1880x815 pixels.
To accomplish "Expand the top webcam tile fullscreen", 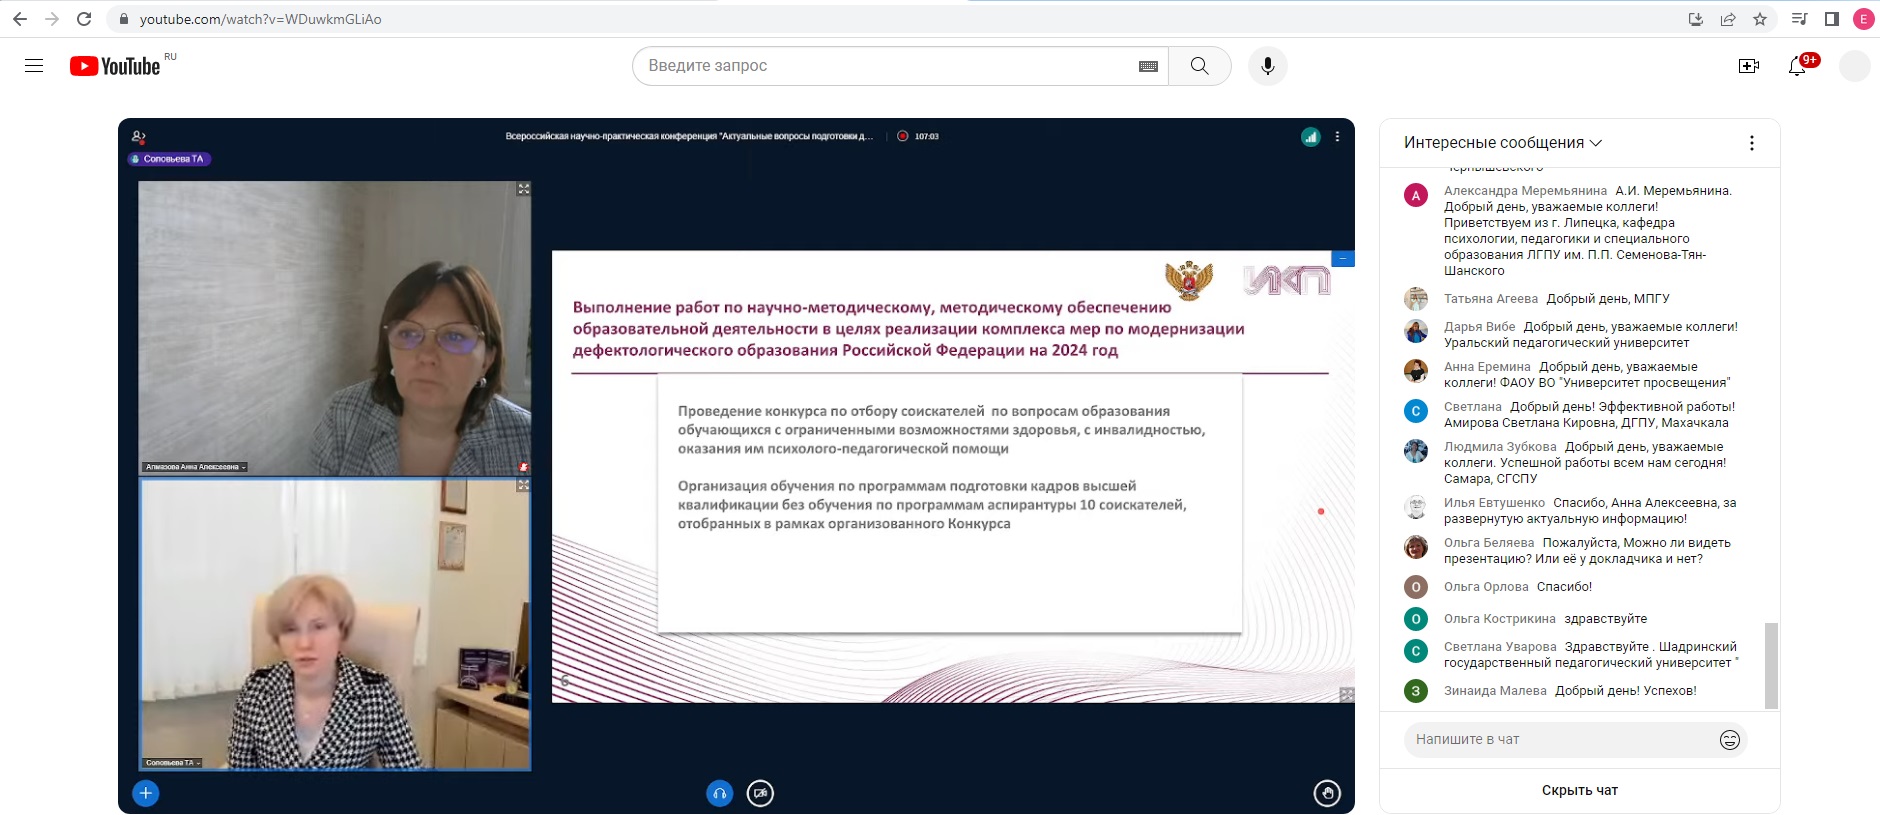I will pyautogui.click(x=524, y=189).
